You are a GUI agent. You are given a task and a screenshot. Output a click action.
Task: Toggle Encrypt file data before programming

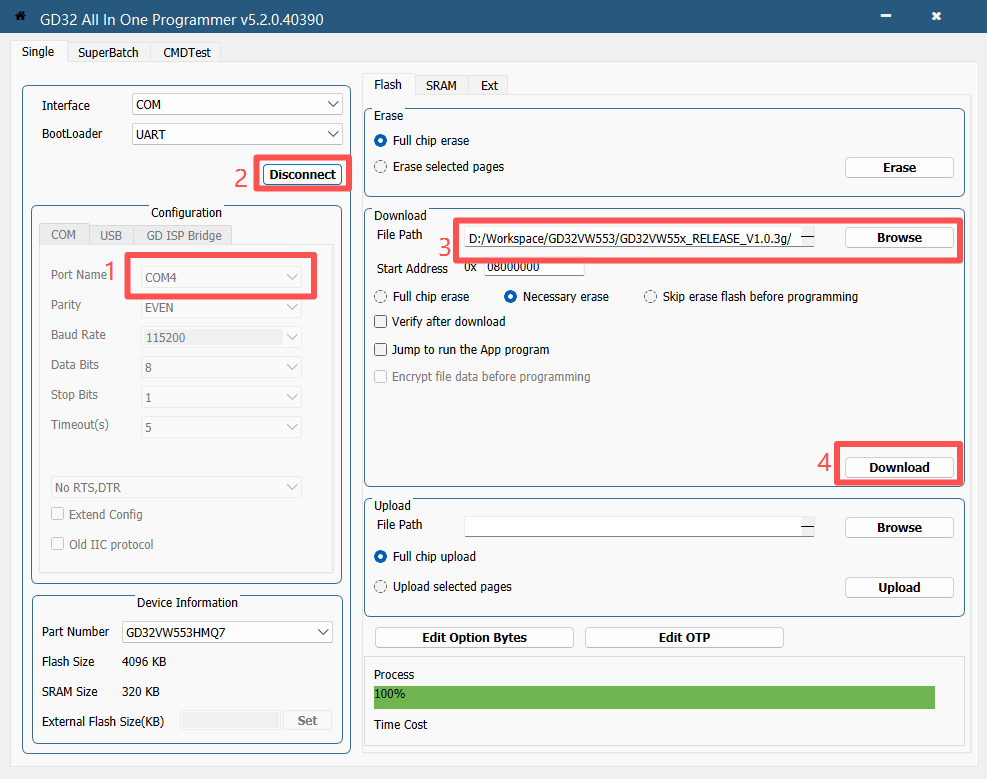pyautogui.click(x=482, y=376)
